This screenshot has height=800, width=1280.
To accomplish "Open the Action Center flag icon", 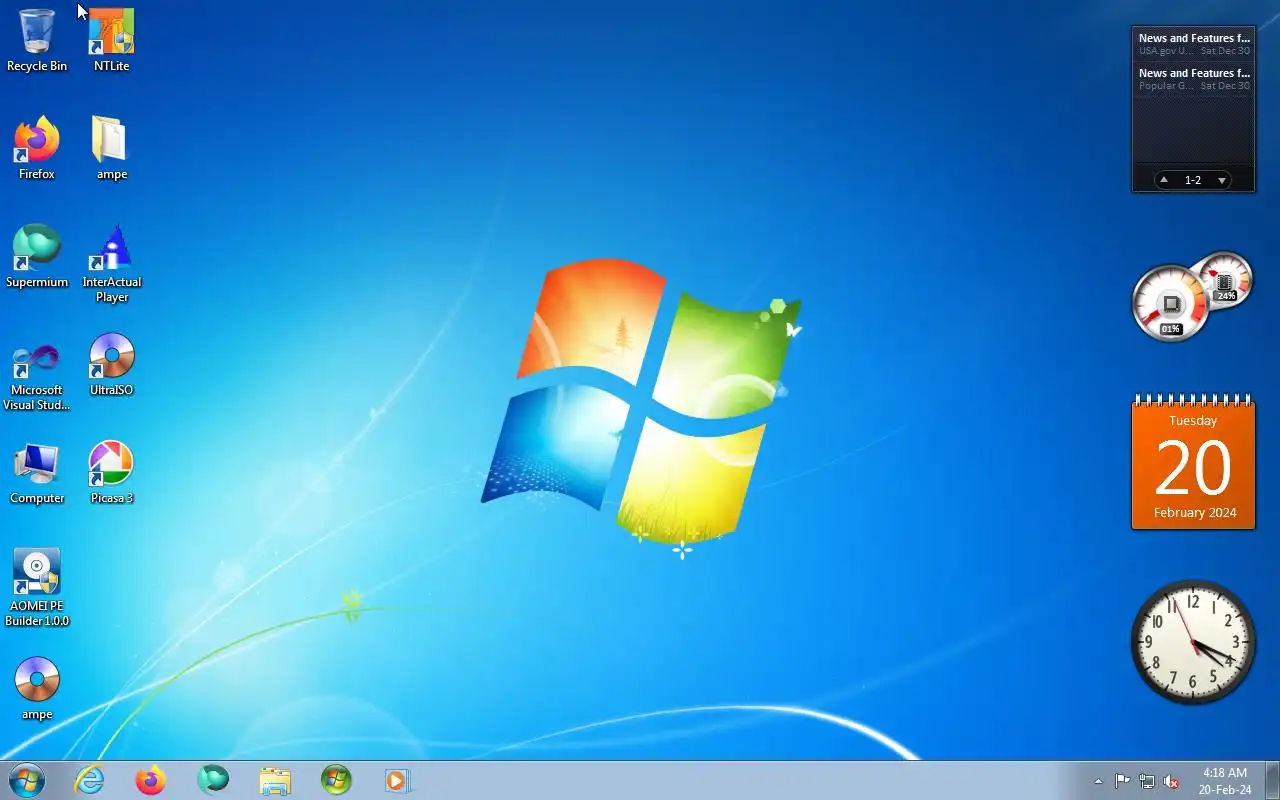I will pyautogui.click(x=1123, y=781).
